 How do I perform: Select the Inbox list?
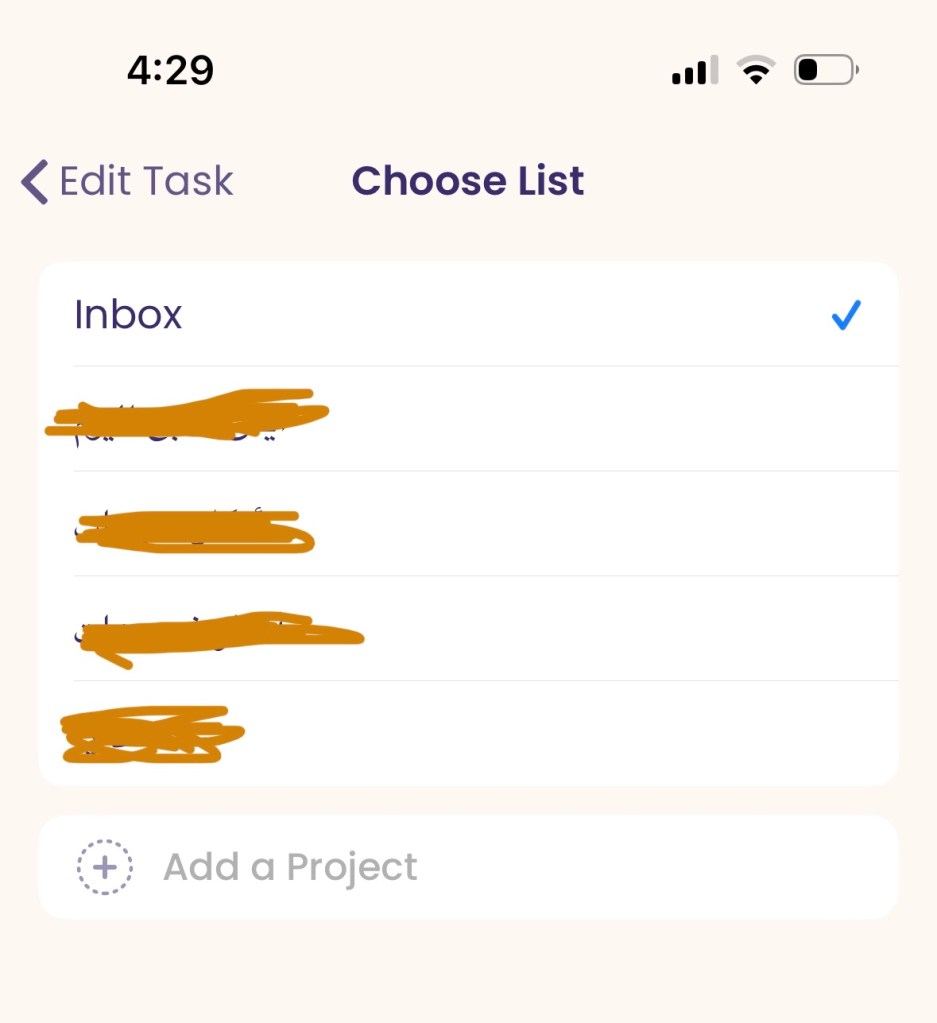[x=129, y=315]
